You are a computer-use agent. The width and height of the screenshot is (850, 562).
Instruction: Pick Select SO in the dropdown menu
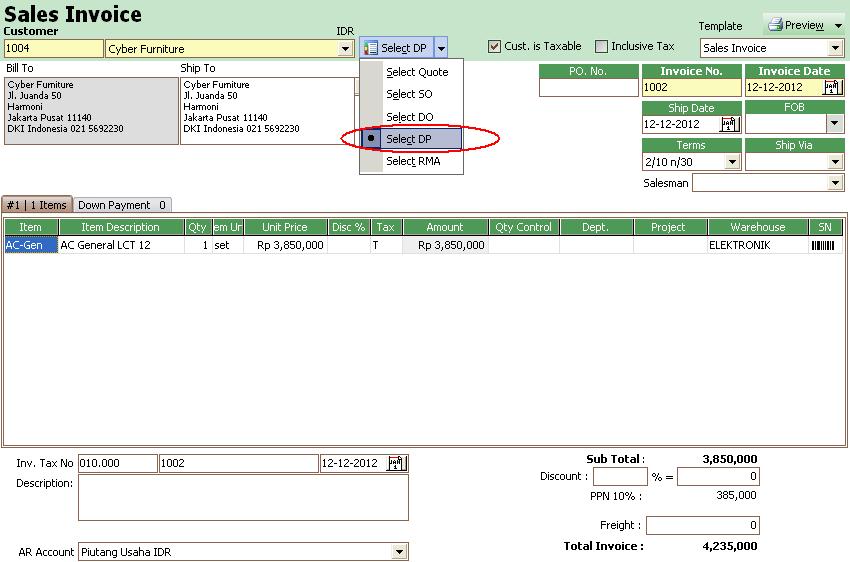pyautogui.click(x=410, y=94)
